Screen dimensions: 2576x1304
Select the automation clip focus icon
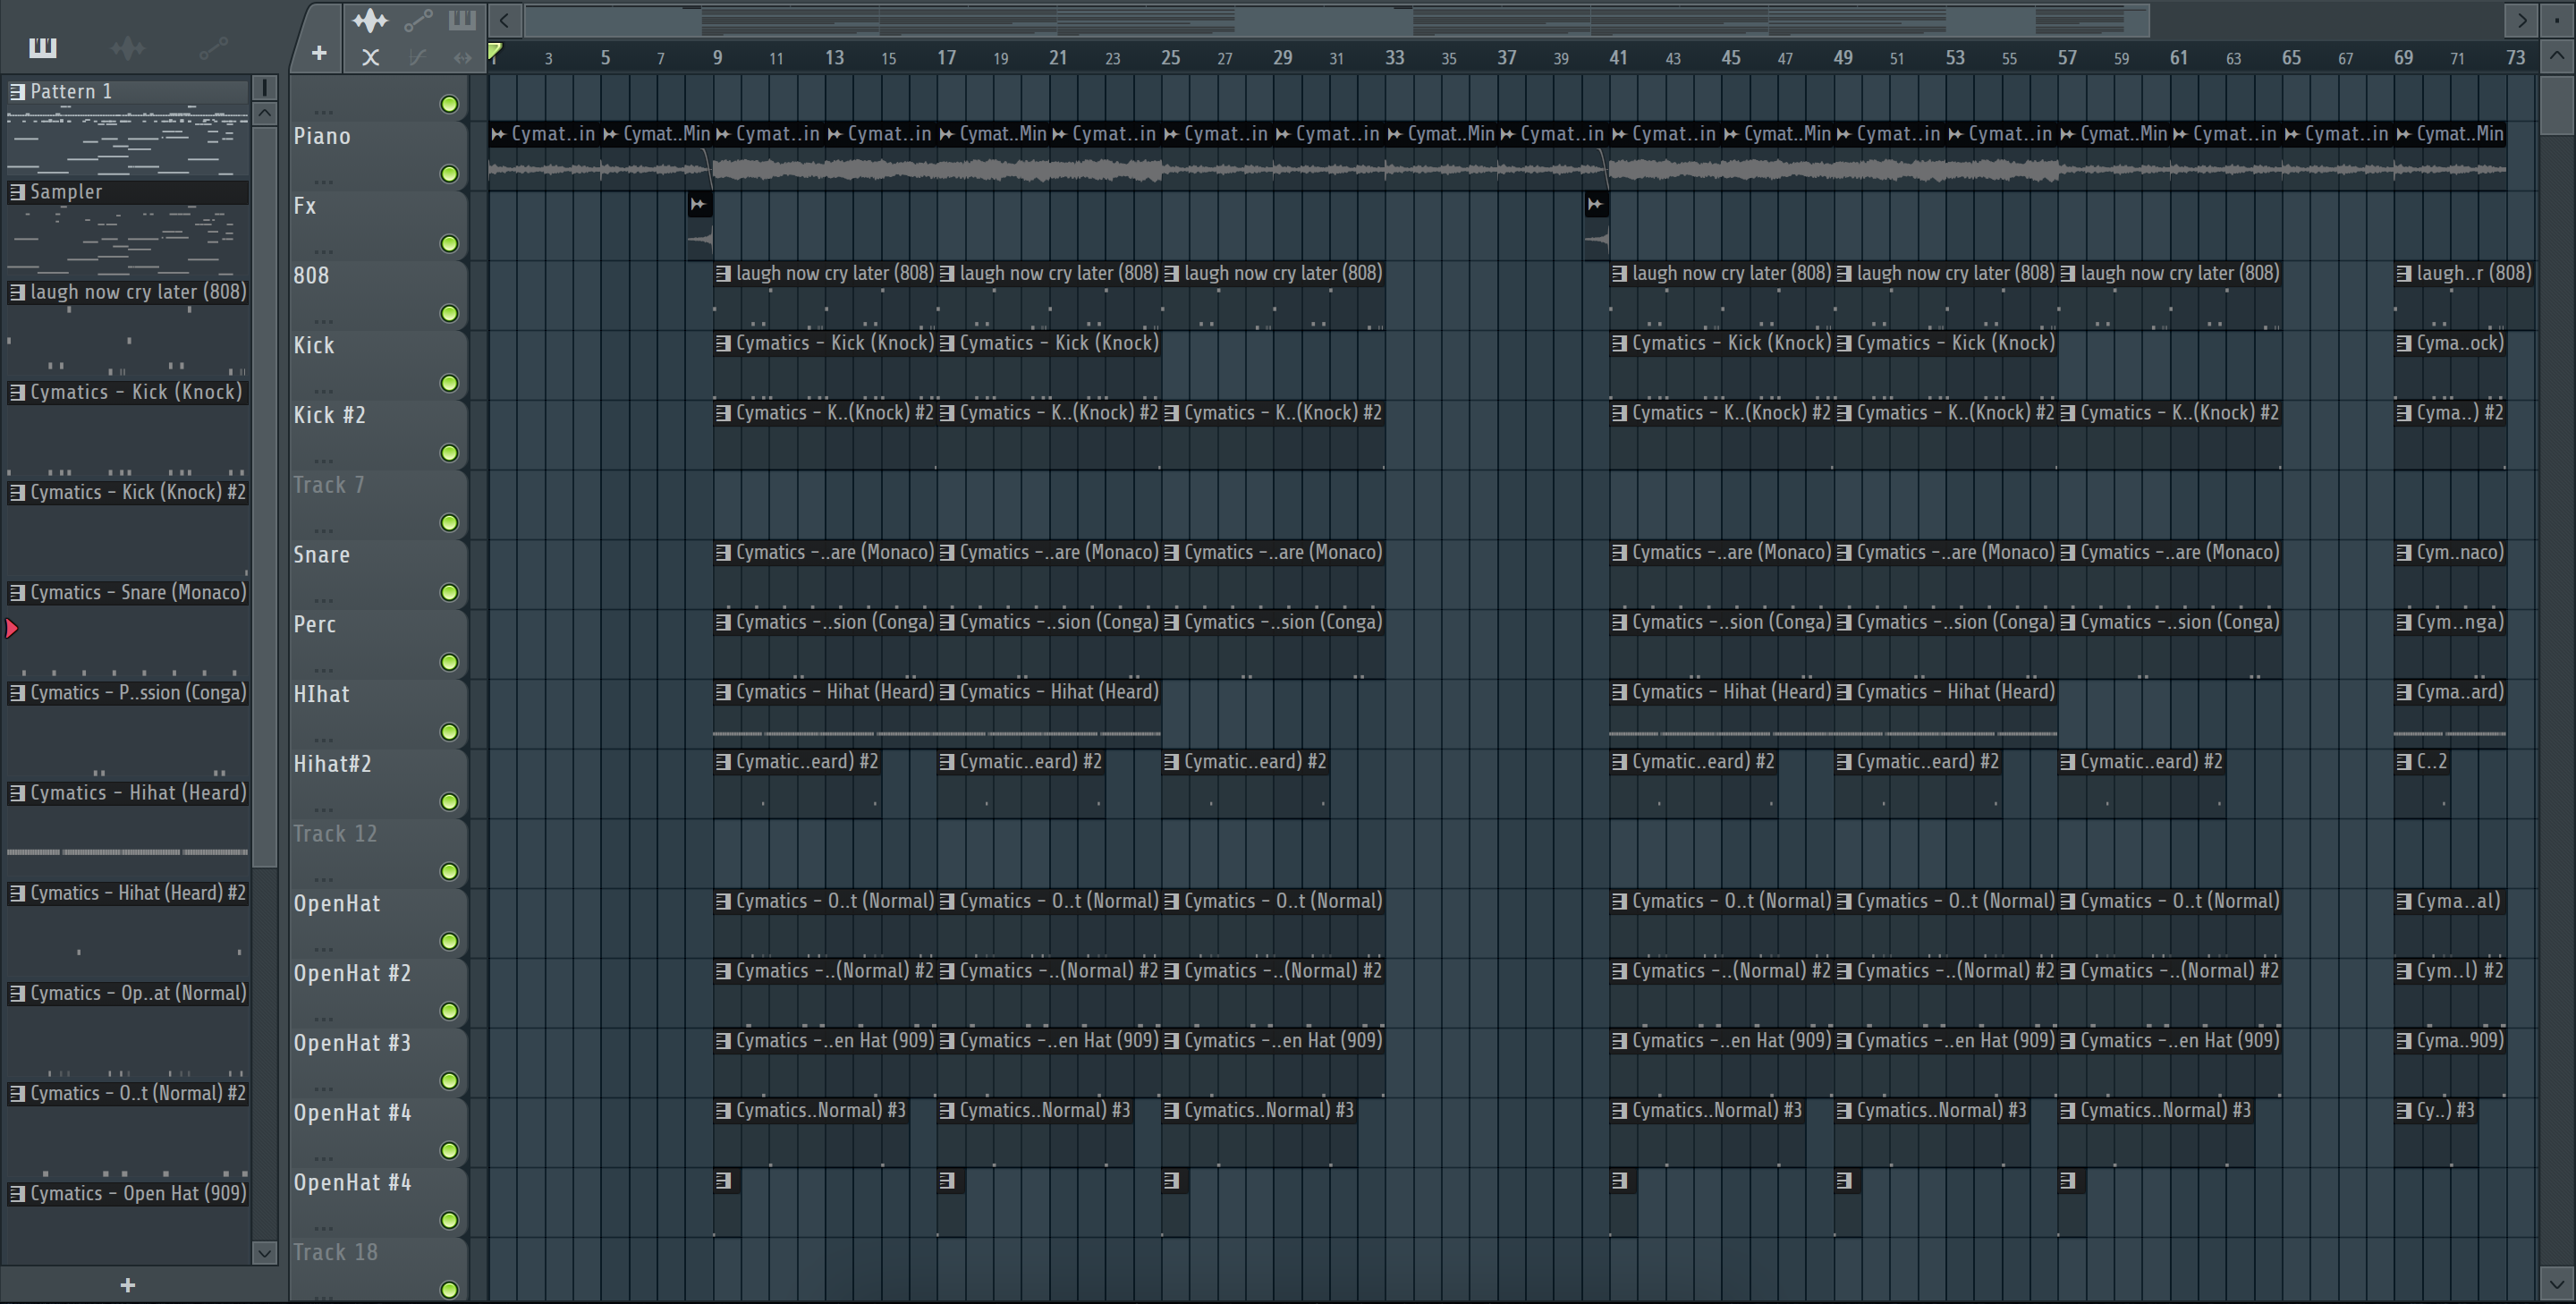[417, 20]
